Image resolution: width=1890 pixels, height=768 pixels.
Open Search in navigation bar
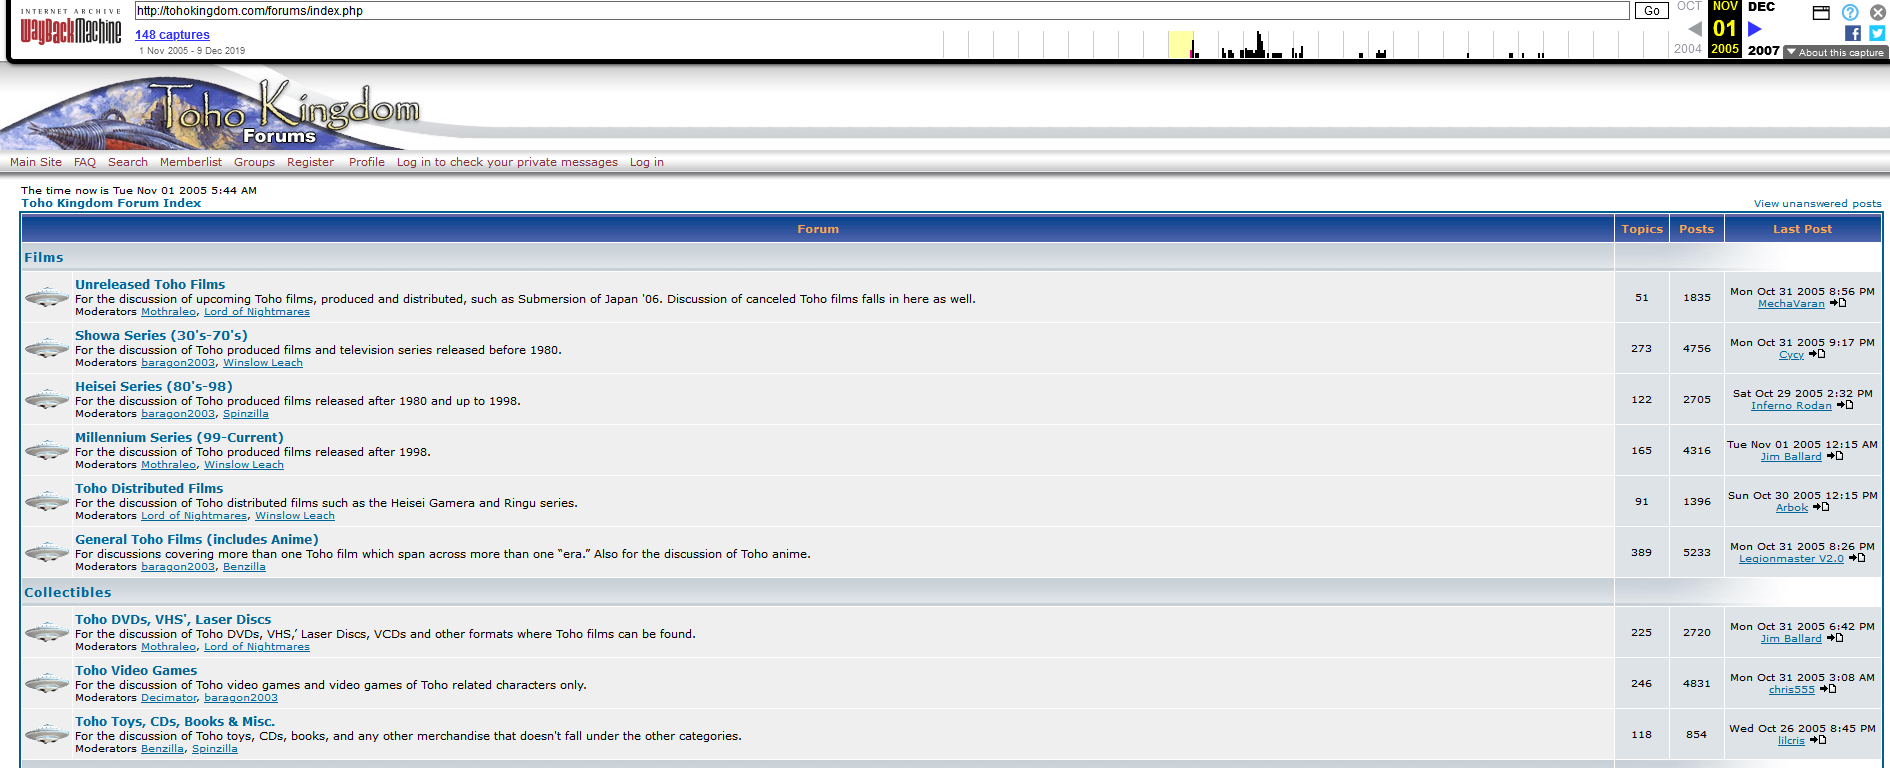(x=128, y=162)
